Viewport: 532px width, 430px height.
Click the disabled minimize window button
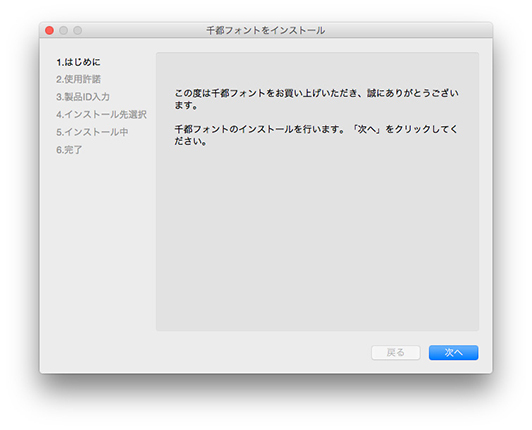[x=63, y=31]
